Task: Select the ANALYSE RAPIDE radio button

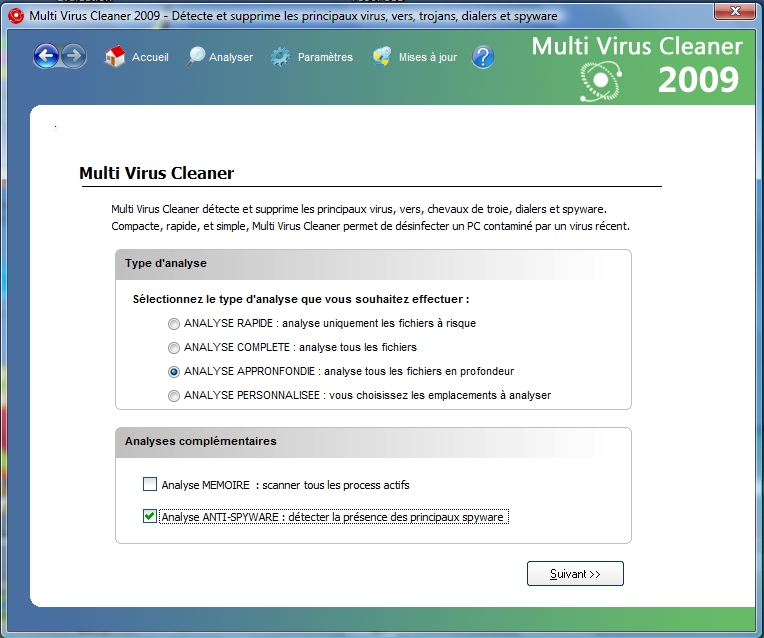Action: point(173,324)
